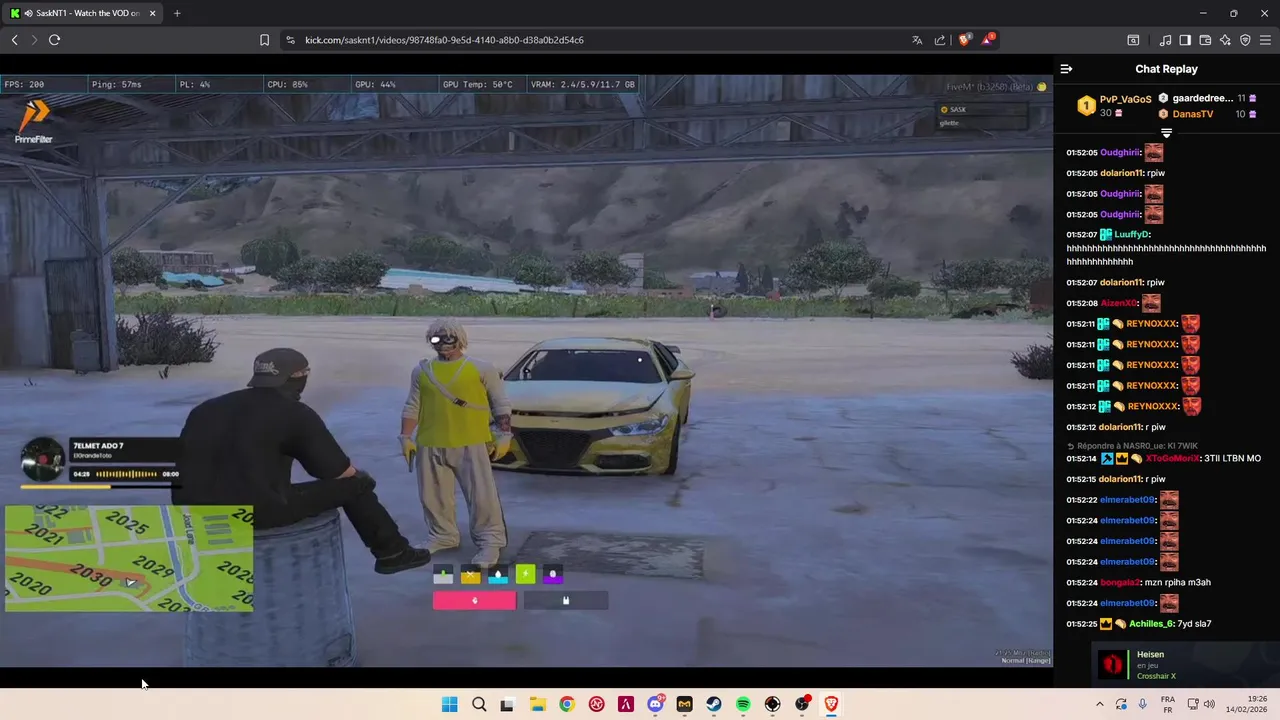Click username LuuffyD in chat
Image resolution: width=1280 pixels, height=720 pixels.
(x=1132, y=234)
